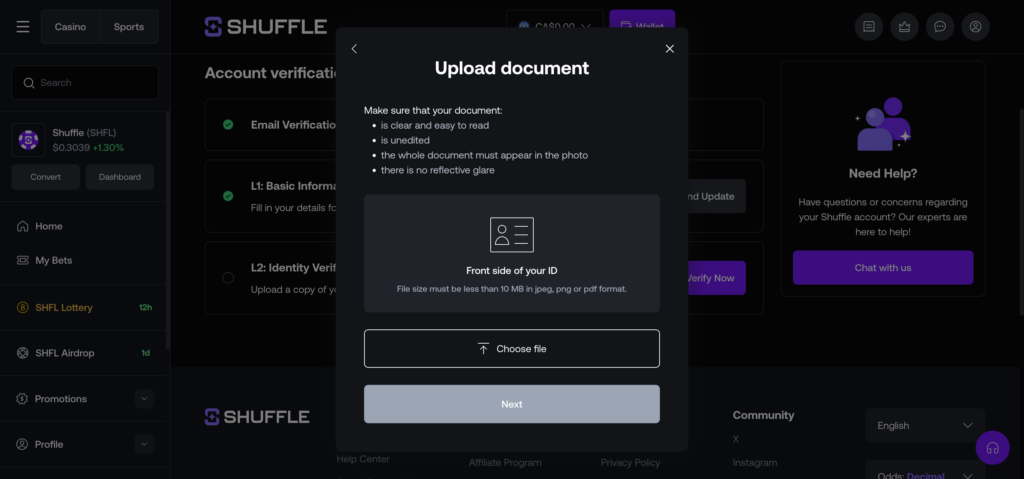Open the Instagram community link
The width and height of the screenshot is (1024, 479).
[755, 463]
